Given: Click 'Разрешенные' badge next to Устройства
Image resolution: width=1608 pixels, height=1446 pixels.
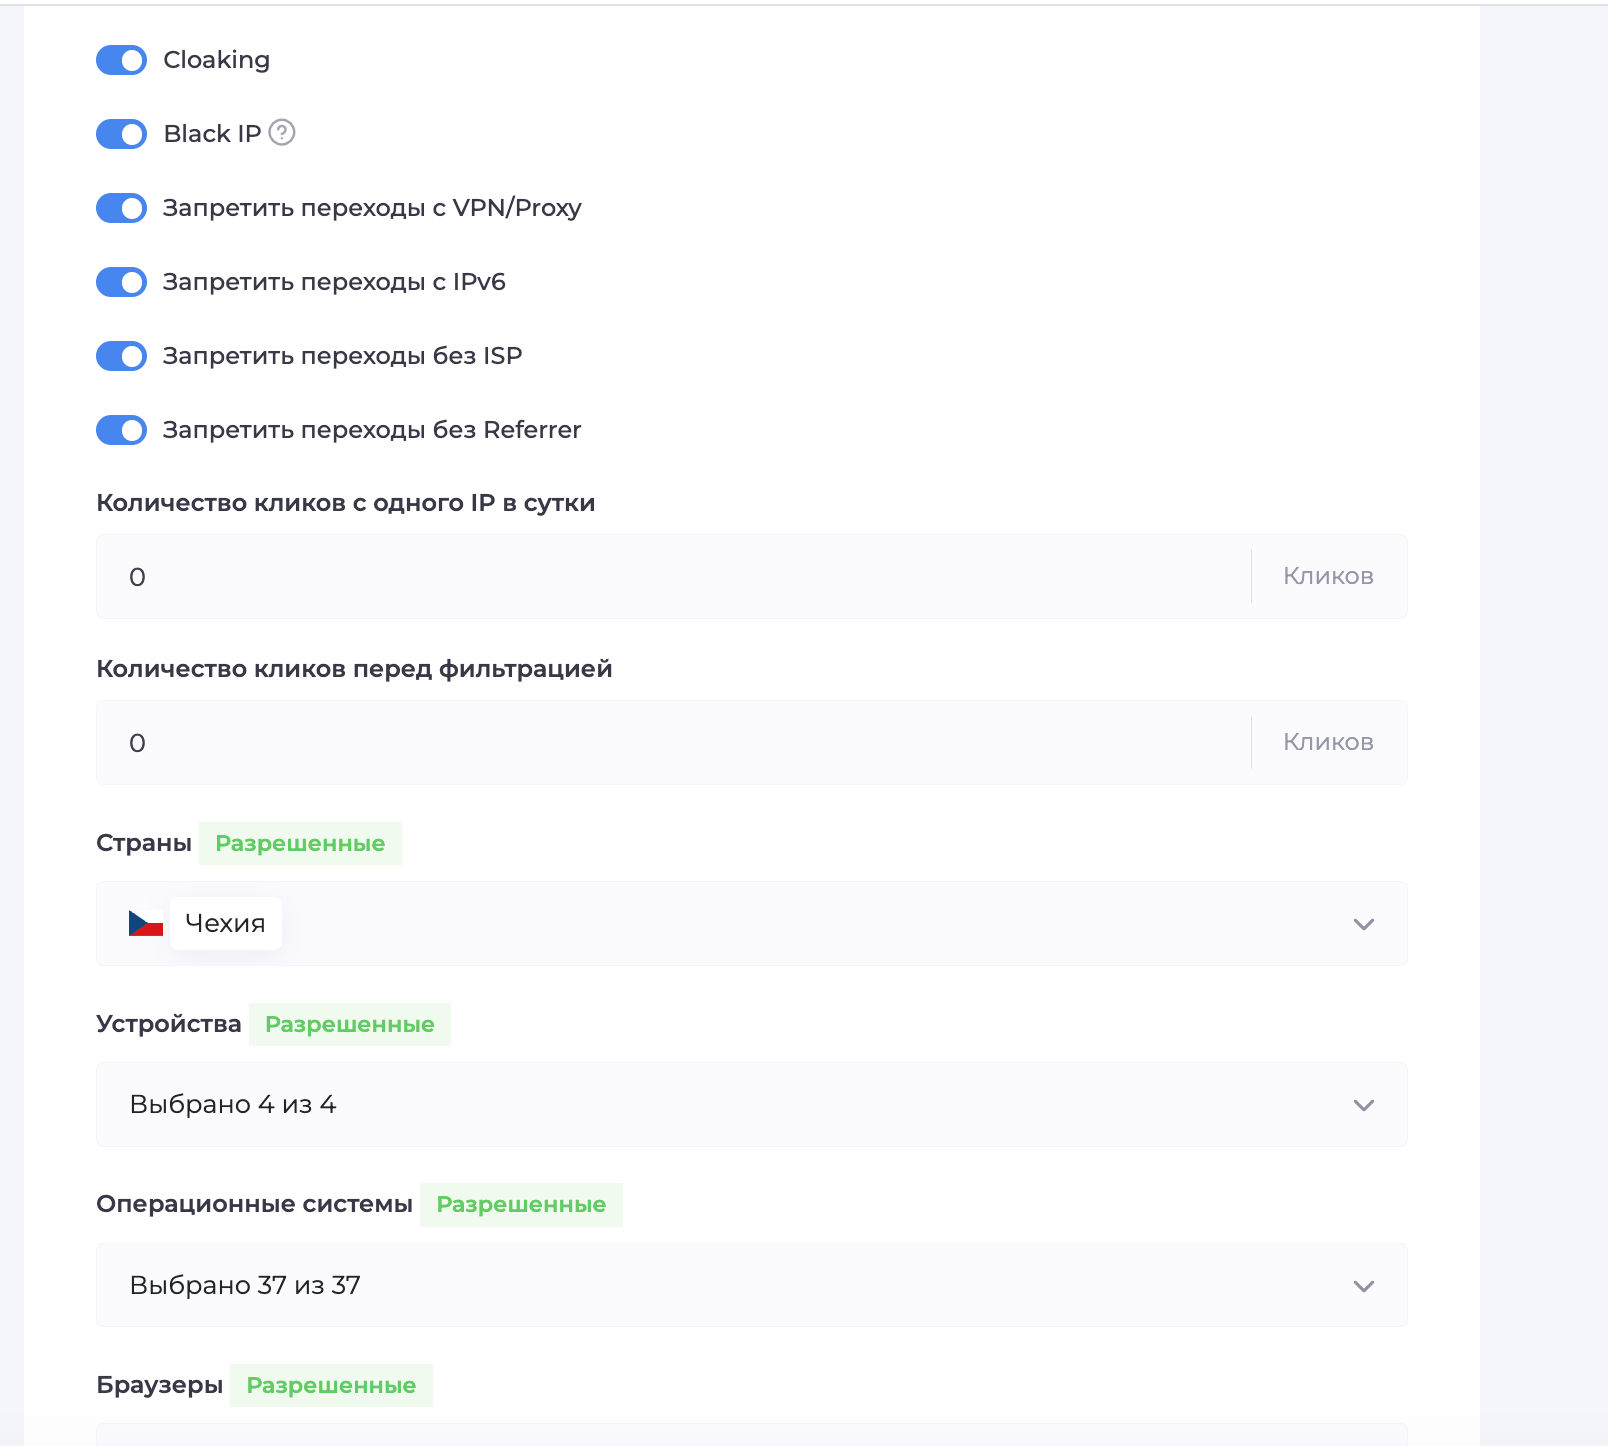Looking at the screenshot, I should tap(349, 1024).
